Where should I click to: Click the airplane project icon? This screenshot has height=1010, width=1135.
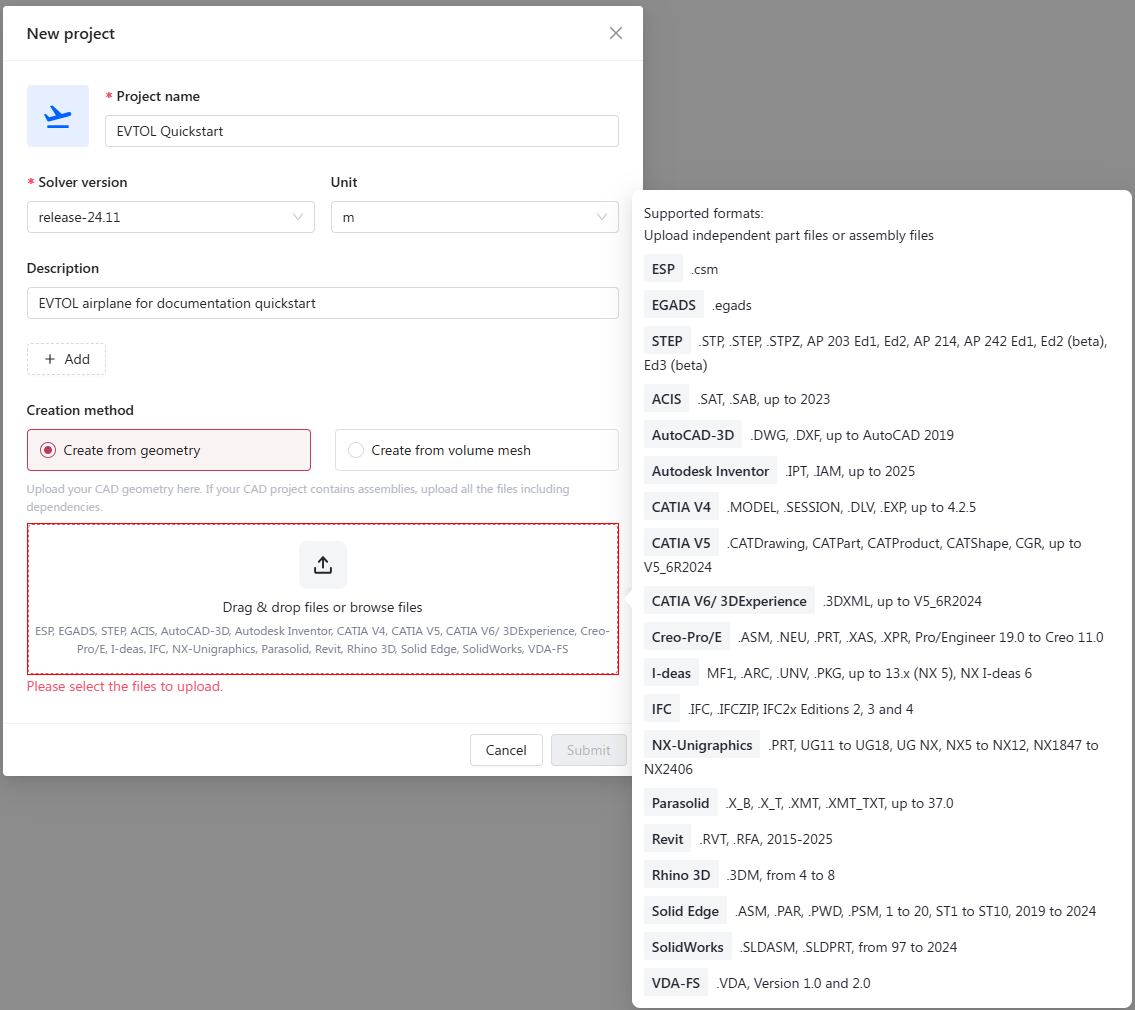pos(58,116)
